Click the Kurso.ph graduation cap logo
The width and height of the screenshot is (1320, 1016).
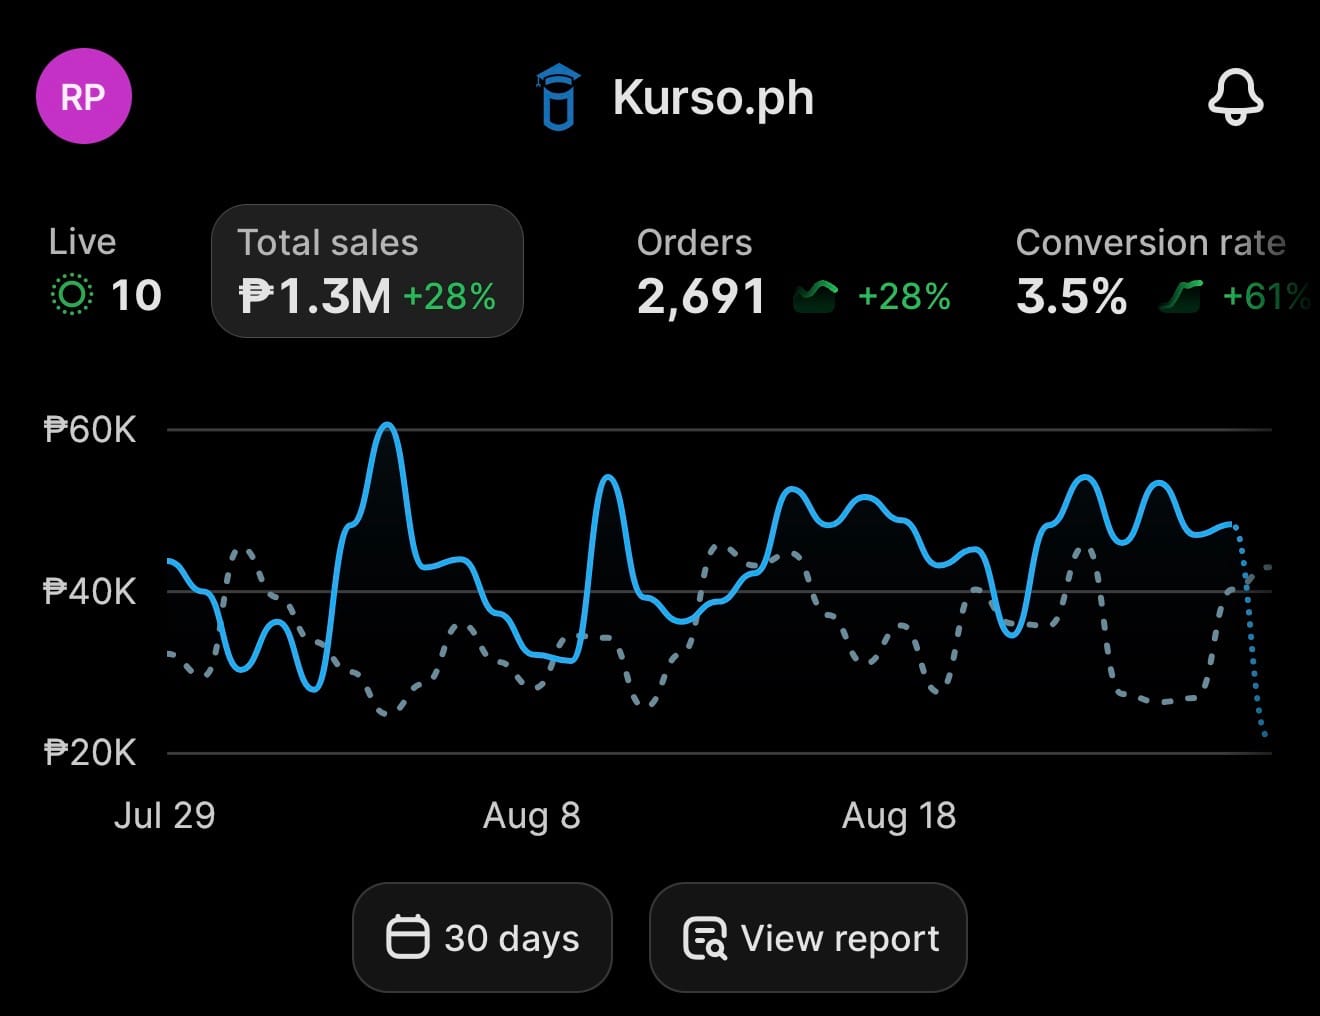(x=558, y=97)
